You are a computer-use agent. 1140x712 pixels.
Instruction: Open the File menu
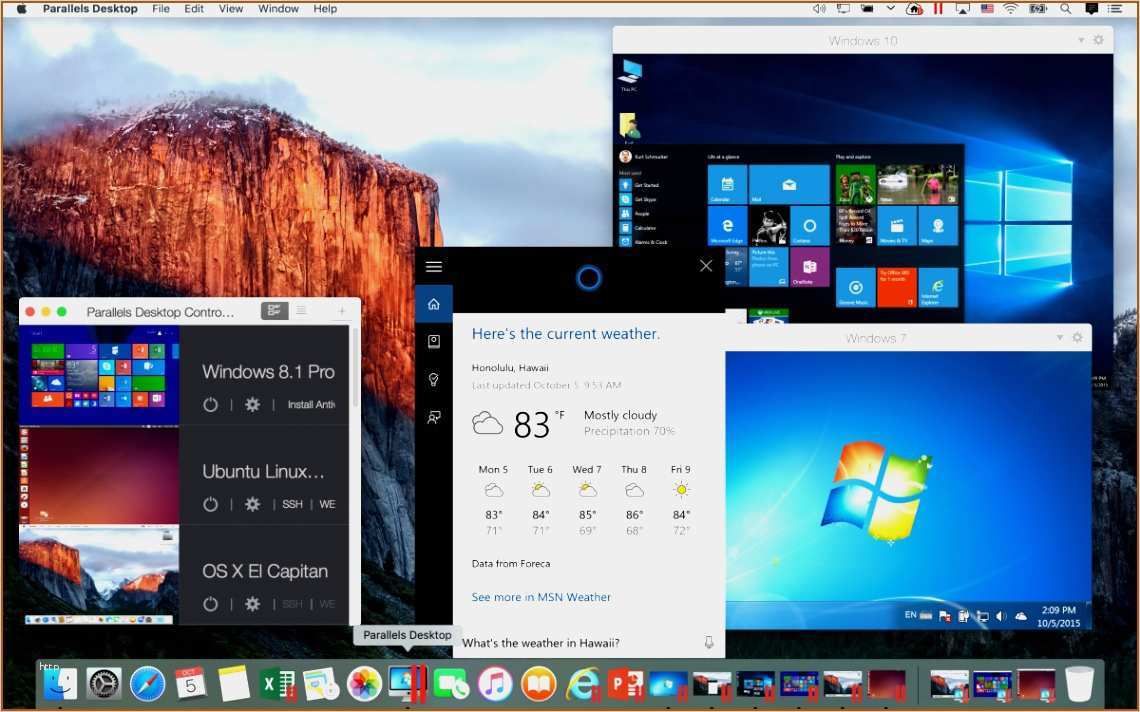pos(161,9)
